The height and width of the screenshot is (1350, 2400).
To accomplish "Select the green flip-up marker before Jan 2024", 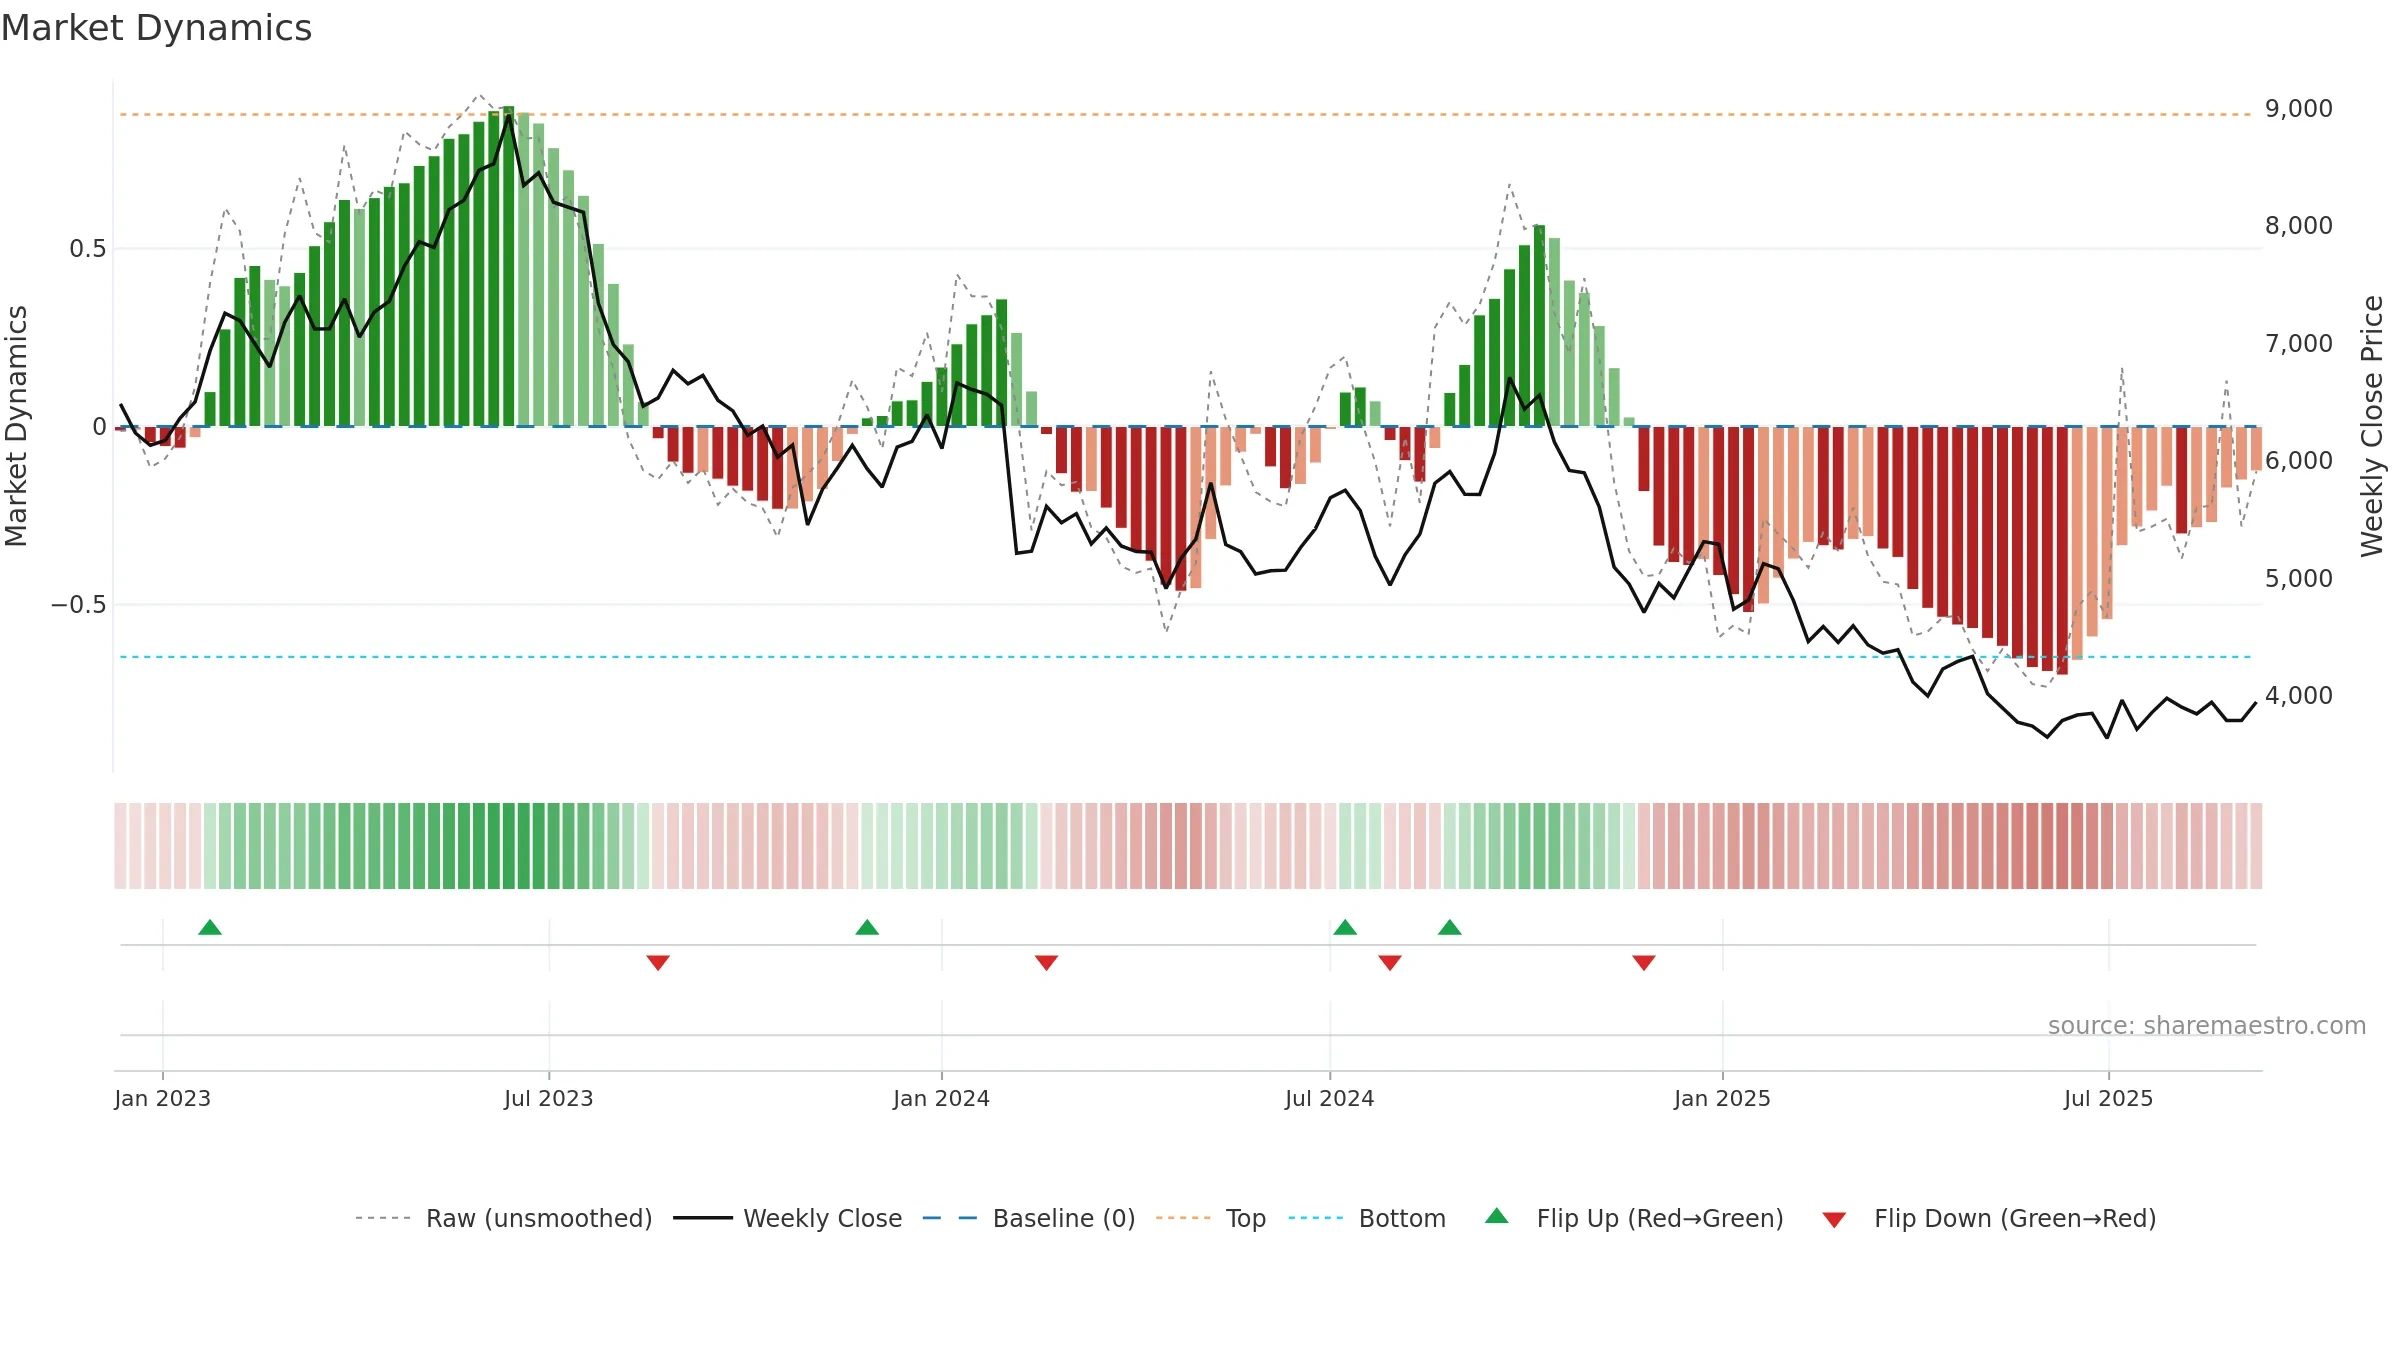I will 867,928.
